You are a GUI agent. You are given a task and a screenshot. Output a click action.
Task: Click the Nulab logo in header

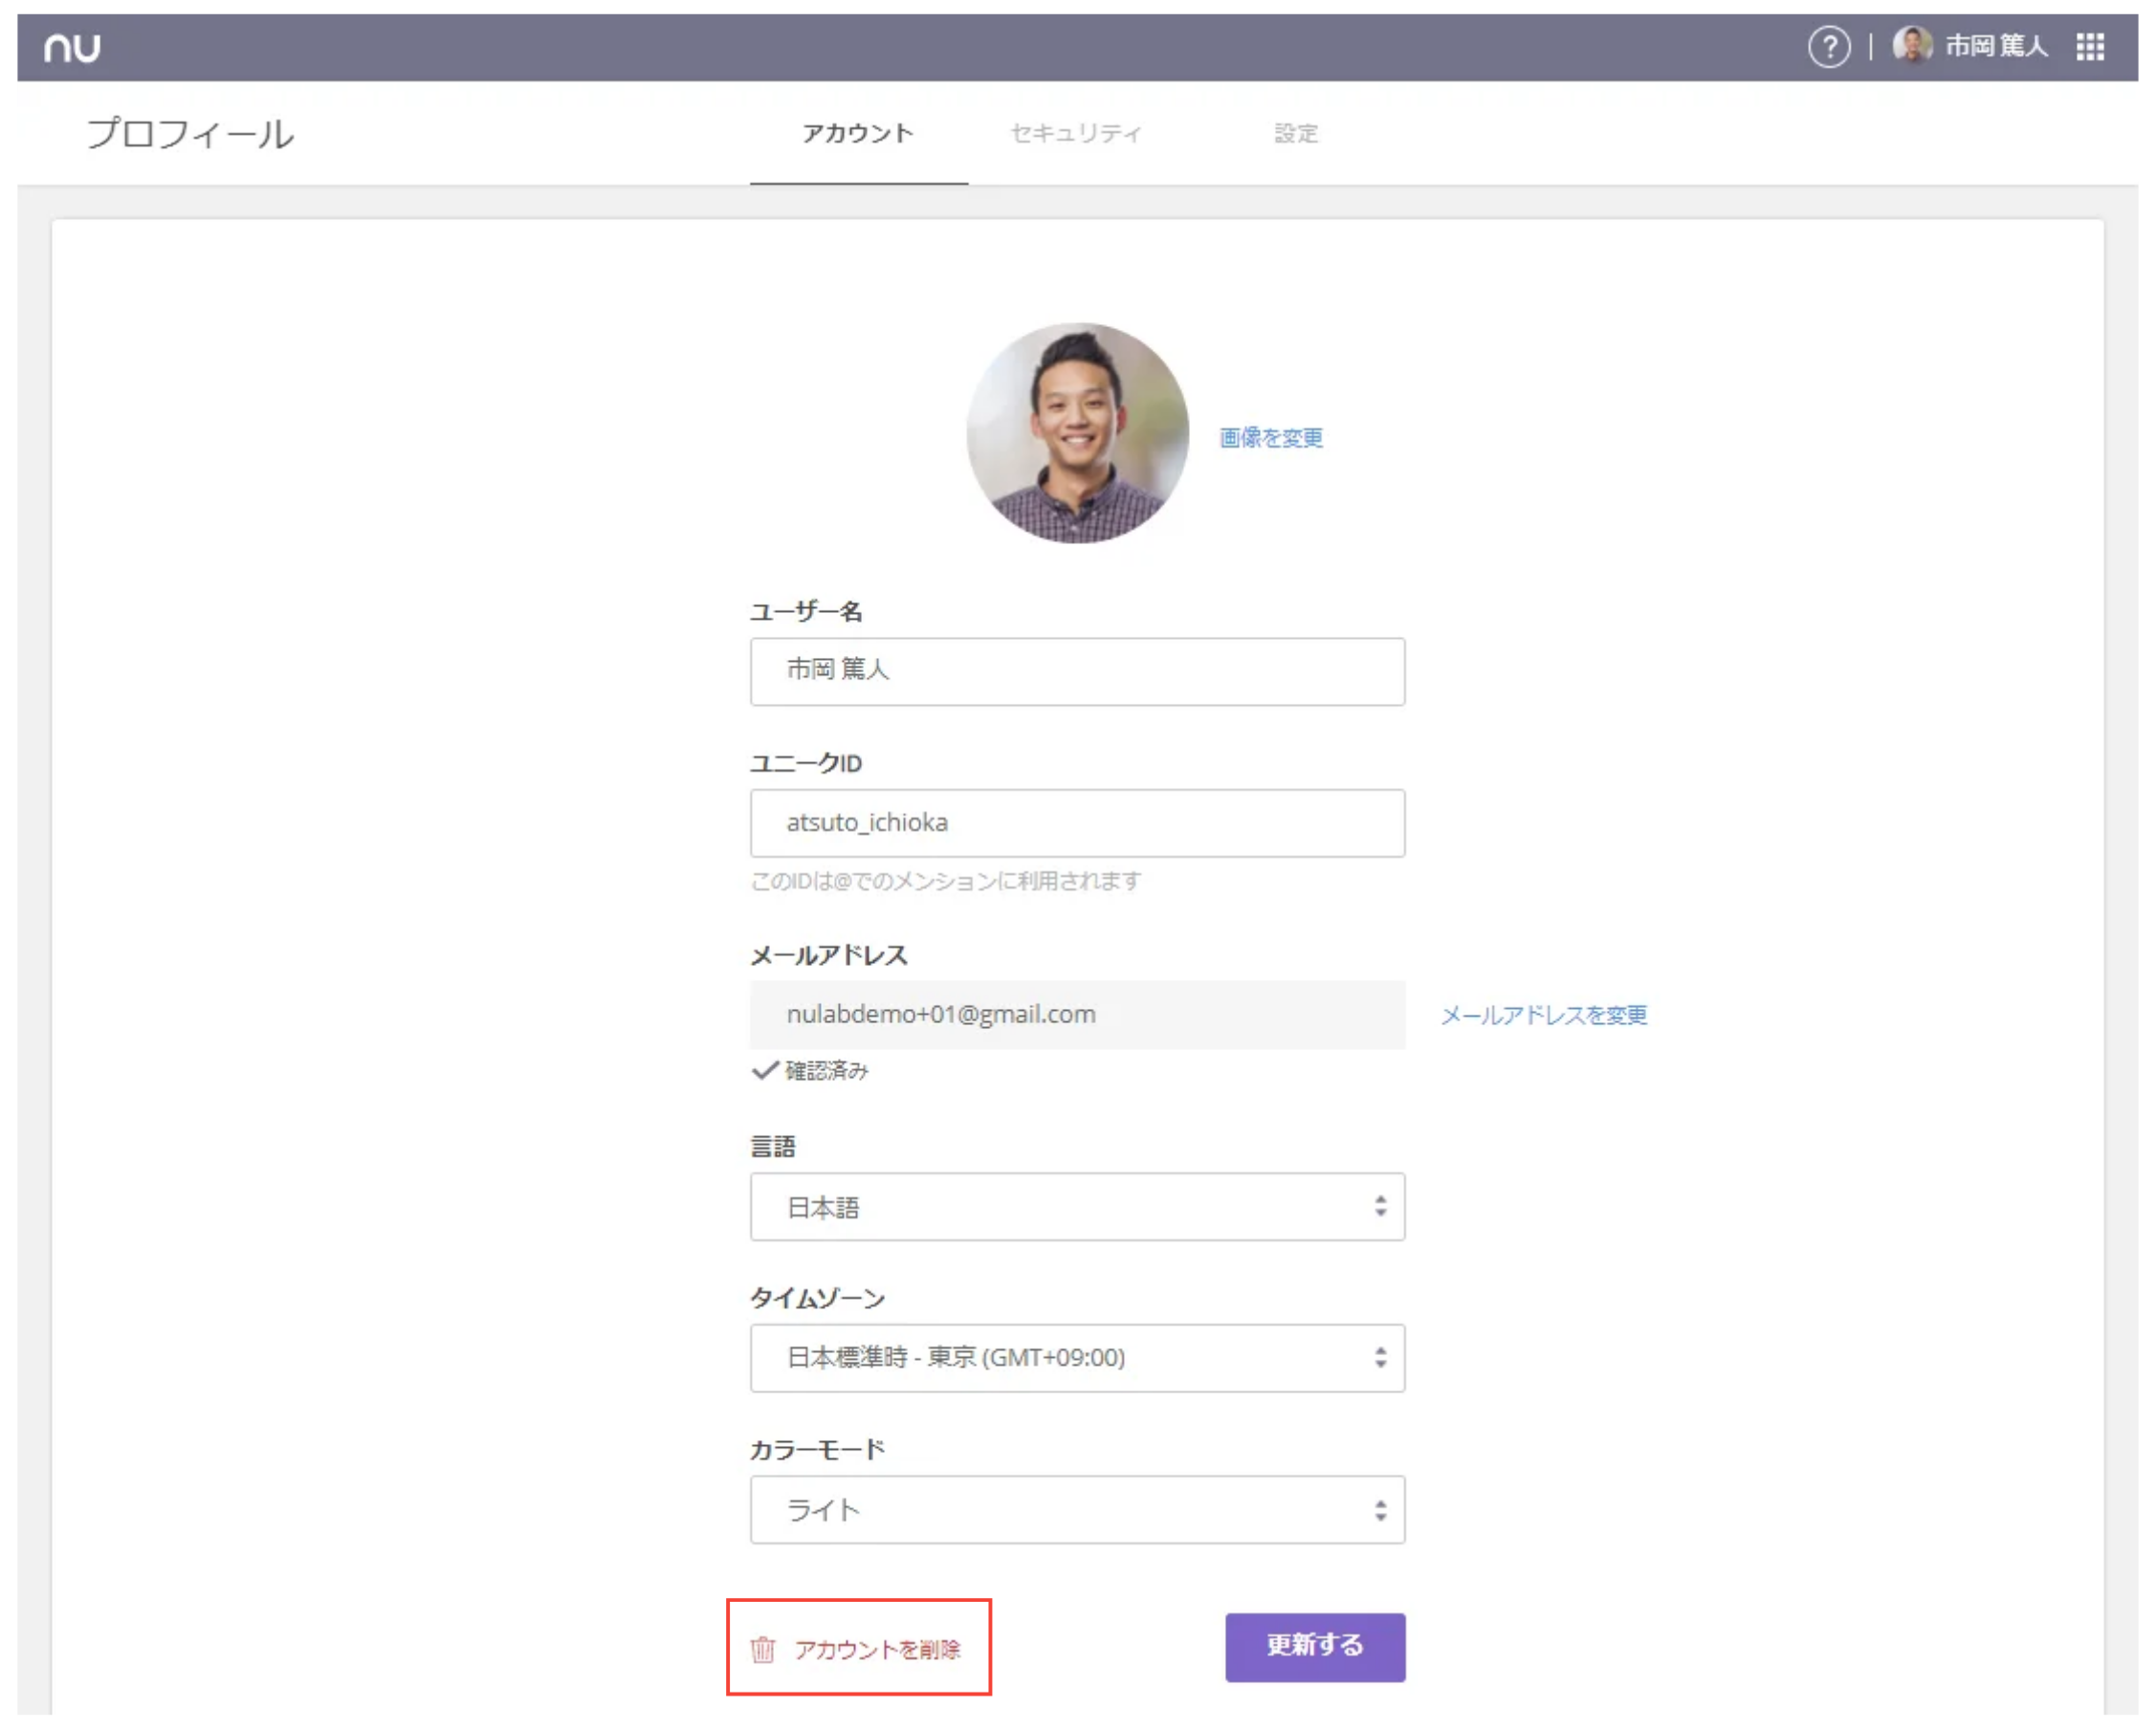(72, 47)
